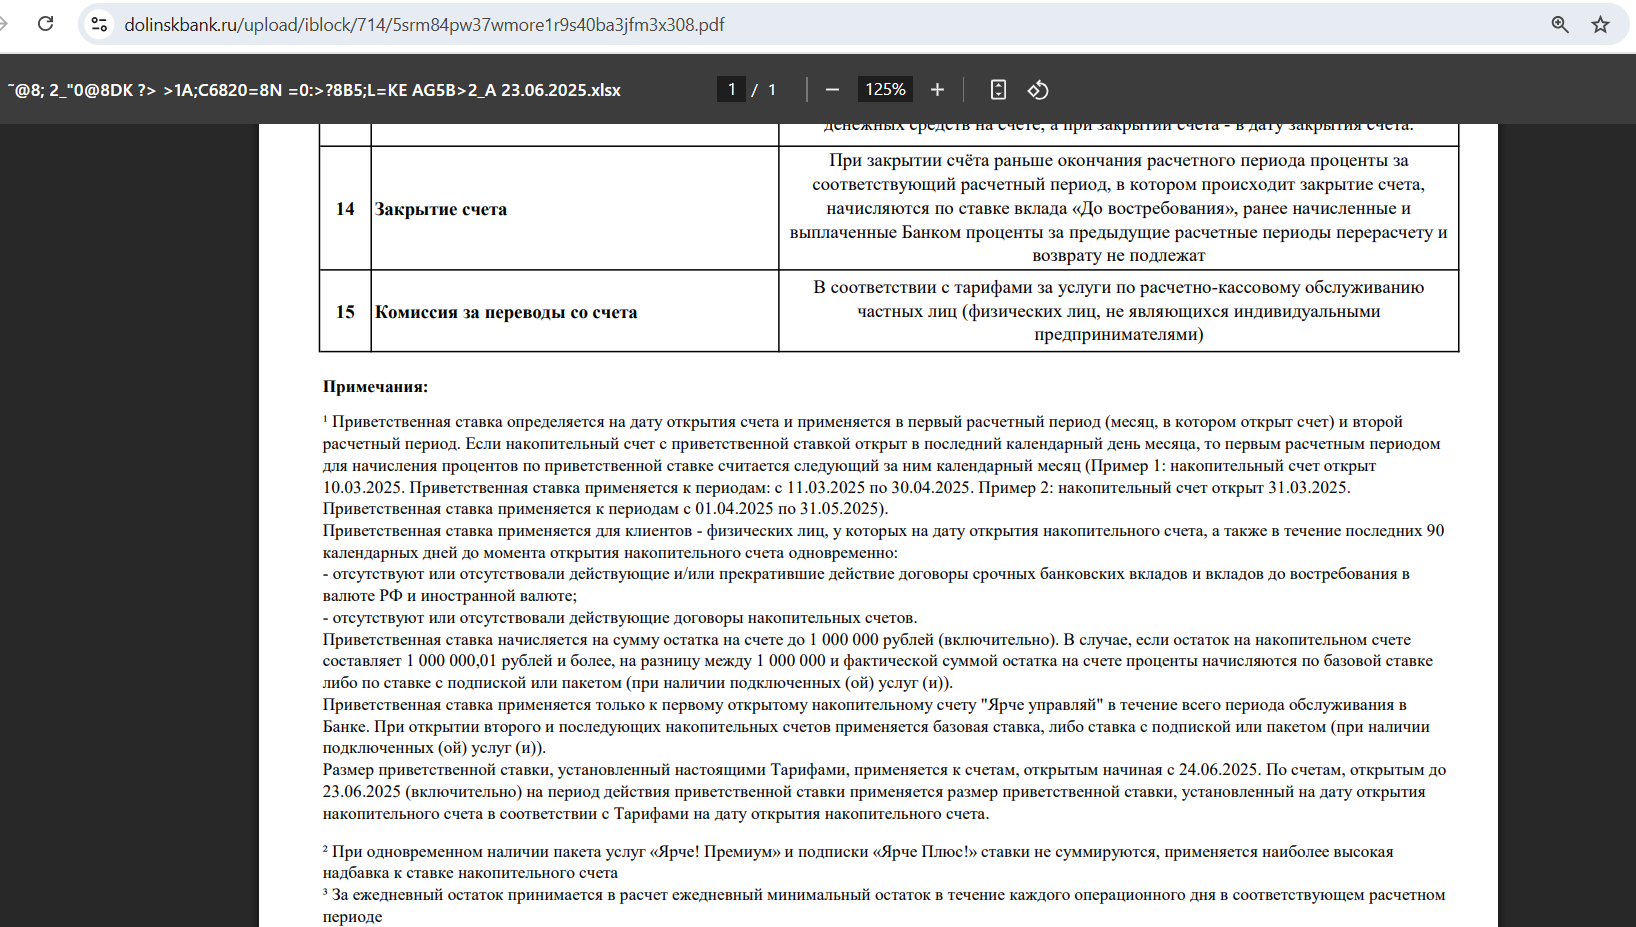The image size is (1636, 927).
Task: Click the "Примечания:" heading
Action: 375,387
